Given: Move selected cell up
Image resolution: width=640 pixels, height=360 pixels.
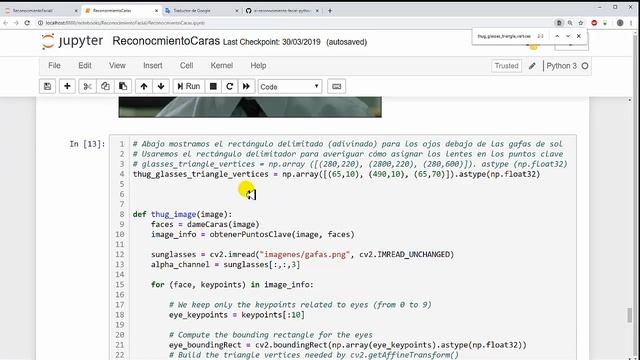Looking at the screenshot, I should 144,87.
